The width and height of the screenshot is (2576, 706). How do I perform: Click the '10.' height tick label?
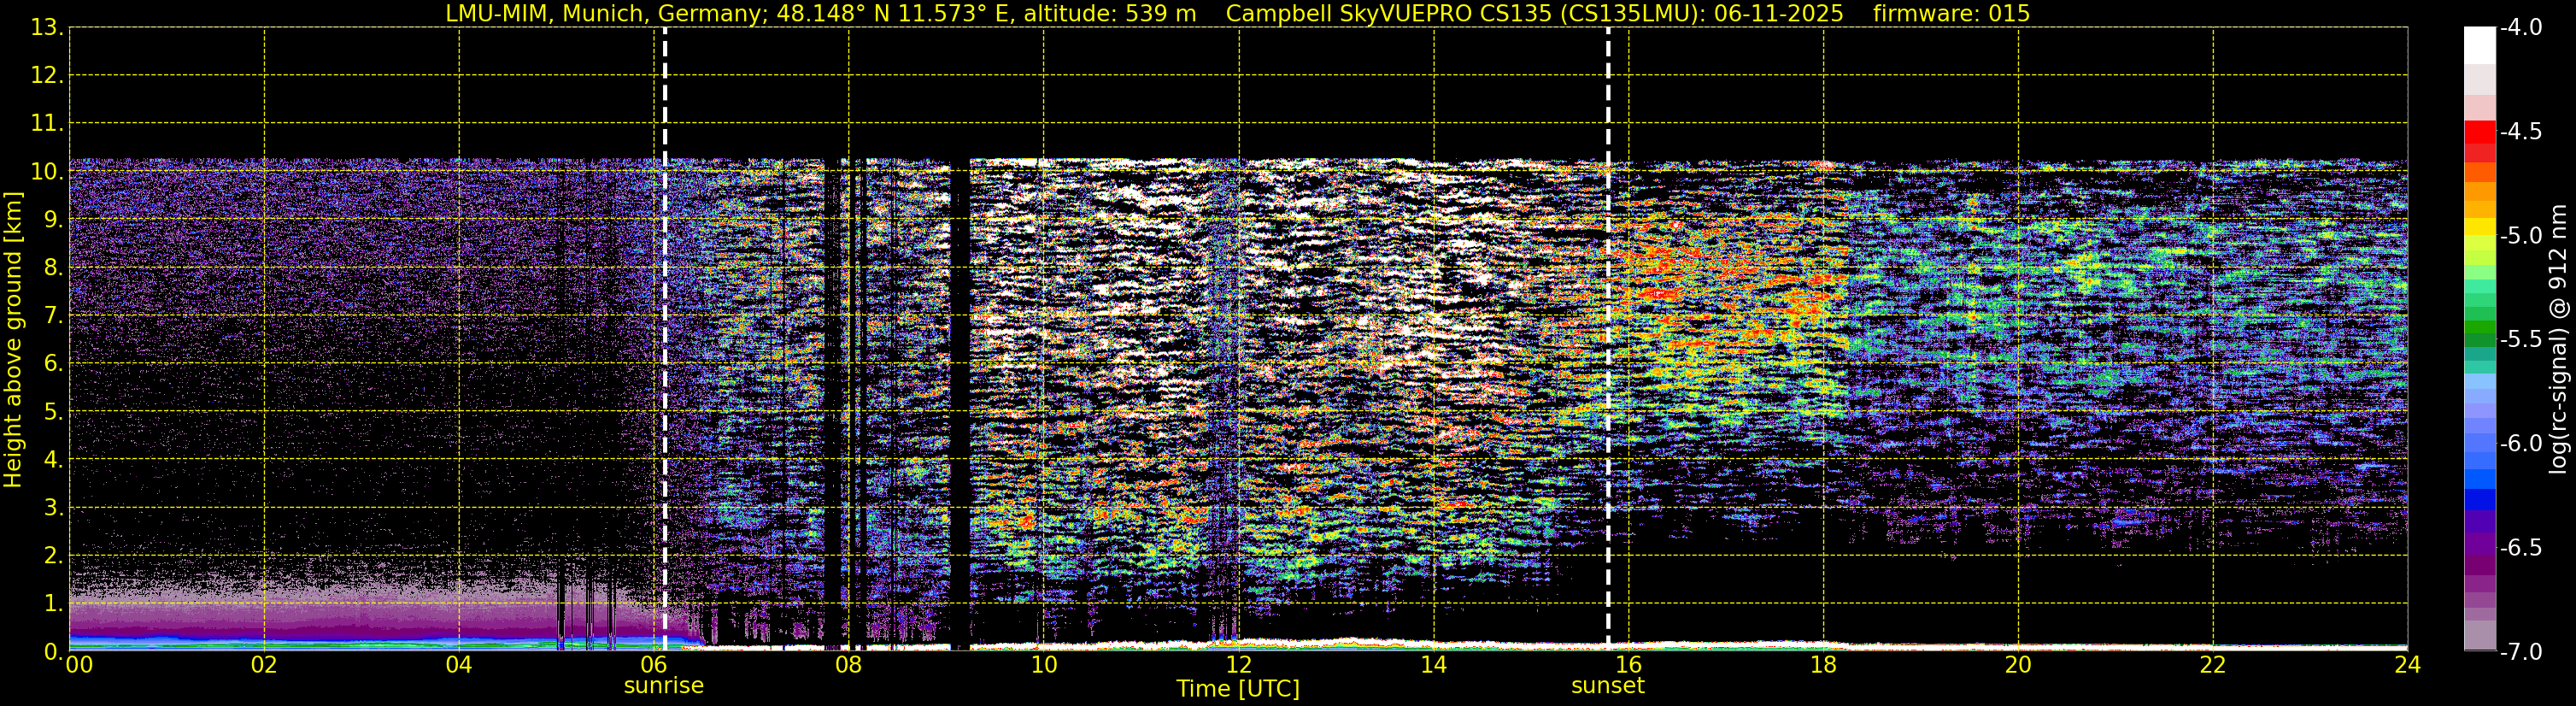(x=47, y=172)
